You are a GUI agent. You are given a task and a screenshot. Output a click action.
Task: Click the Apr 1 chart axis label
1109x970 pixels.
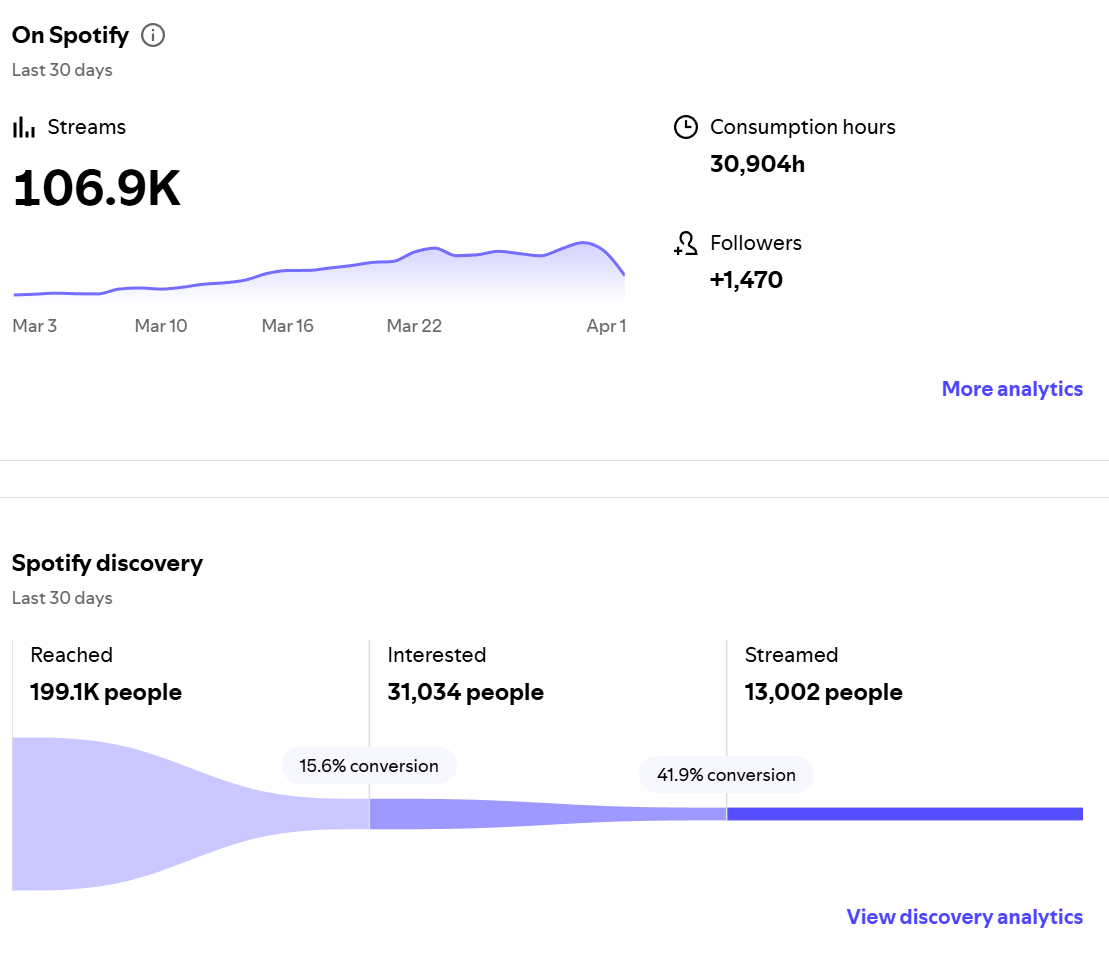[606, 326]
